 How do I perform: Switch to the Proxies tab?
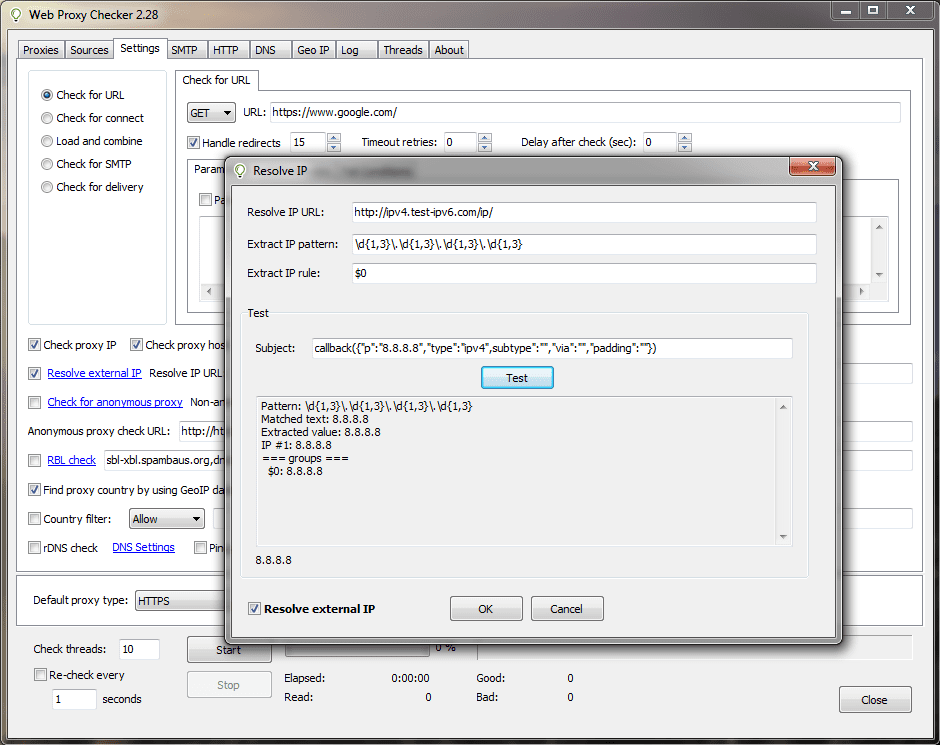(x=41, y=50)
